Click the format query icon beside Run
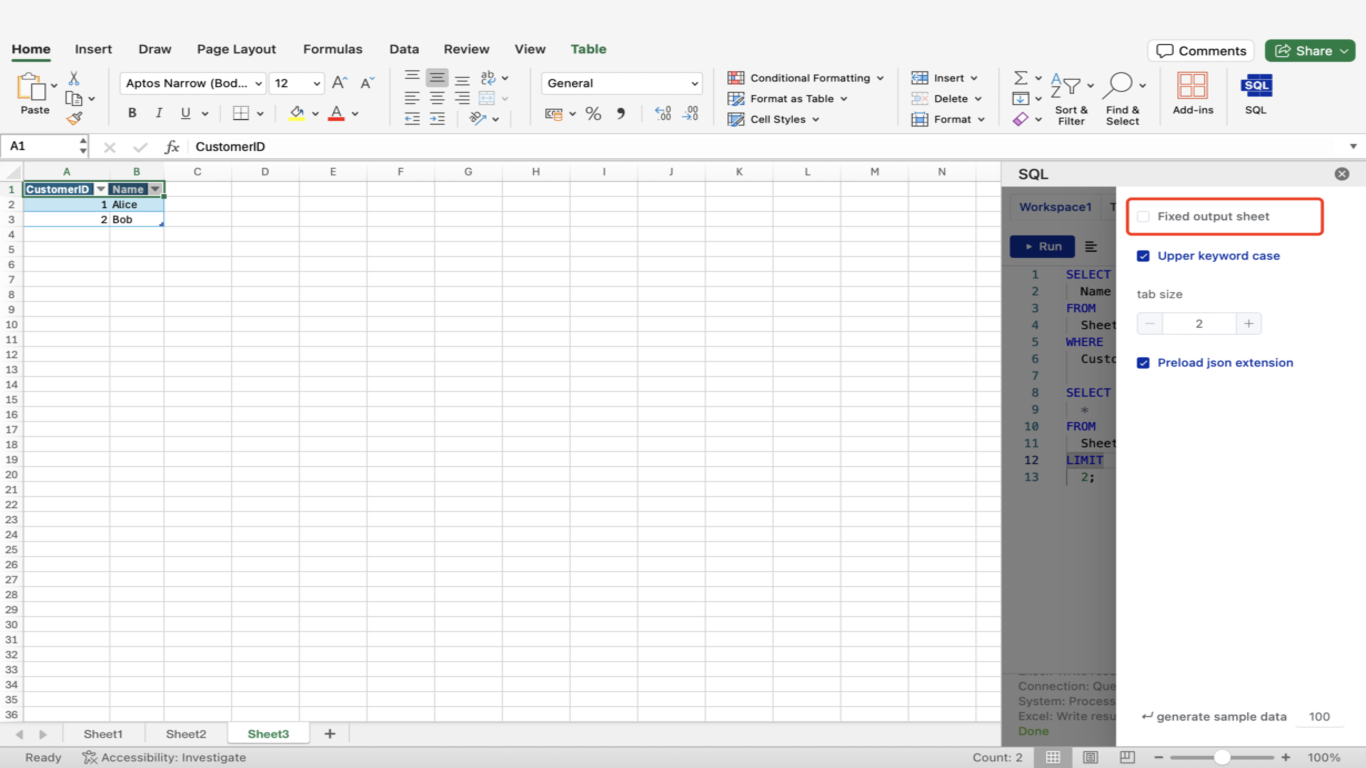Image resolution: width=1366 pixels, height=768 pixels. [x=1091, y=247]
